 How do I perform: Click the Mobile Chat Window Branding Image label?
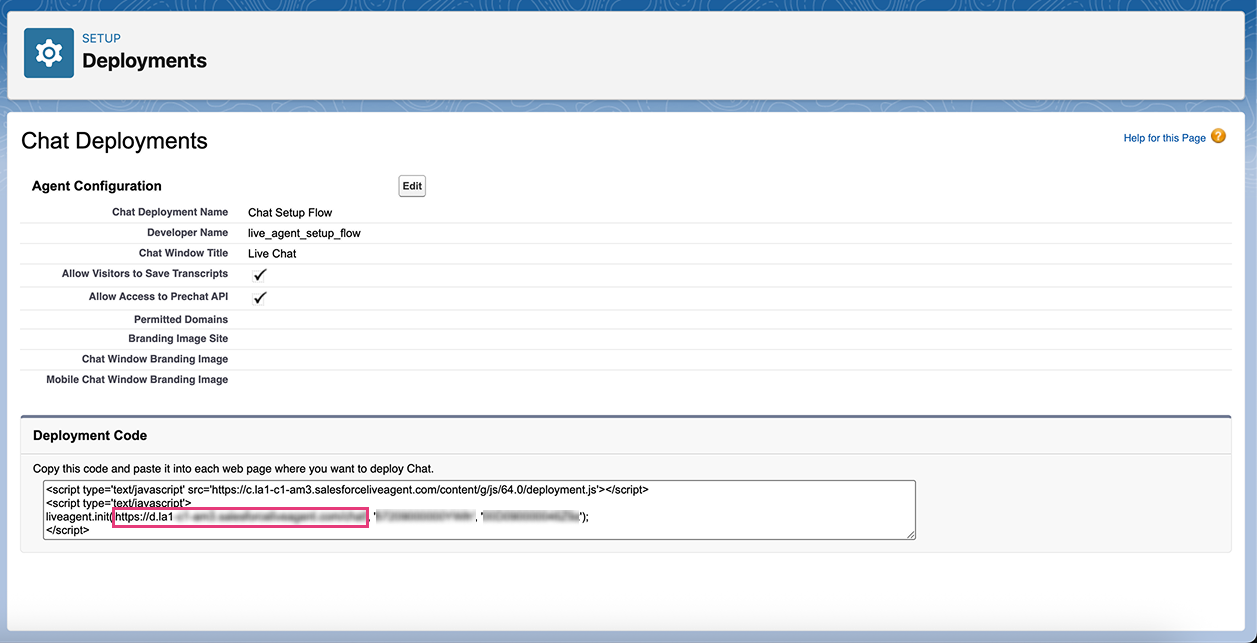pyautogui.click(x=137, y=380)
